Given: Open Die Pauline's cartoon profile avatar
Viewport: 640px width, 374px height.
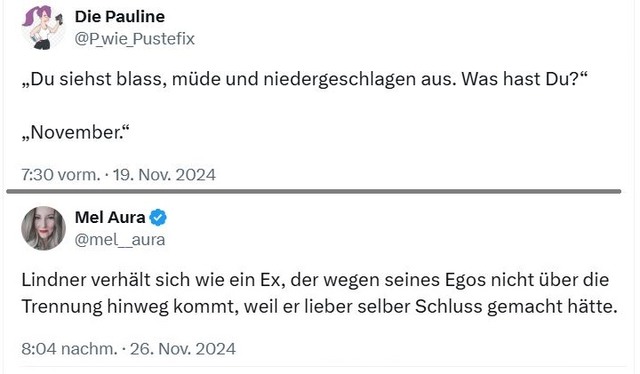Looking at the screenshot, I should click(43, 27).
